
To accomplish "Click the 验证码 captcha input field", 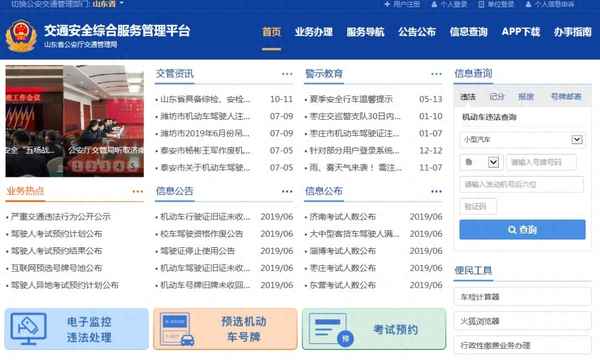I will (x=478, y=207).
